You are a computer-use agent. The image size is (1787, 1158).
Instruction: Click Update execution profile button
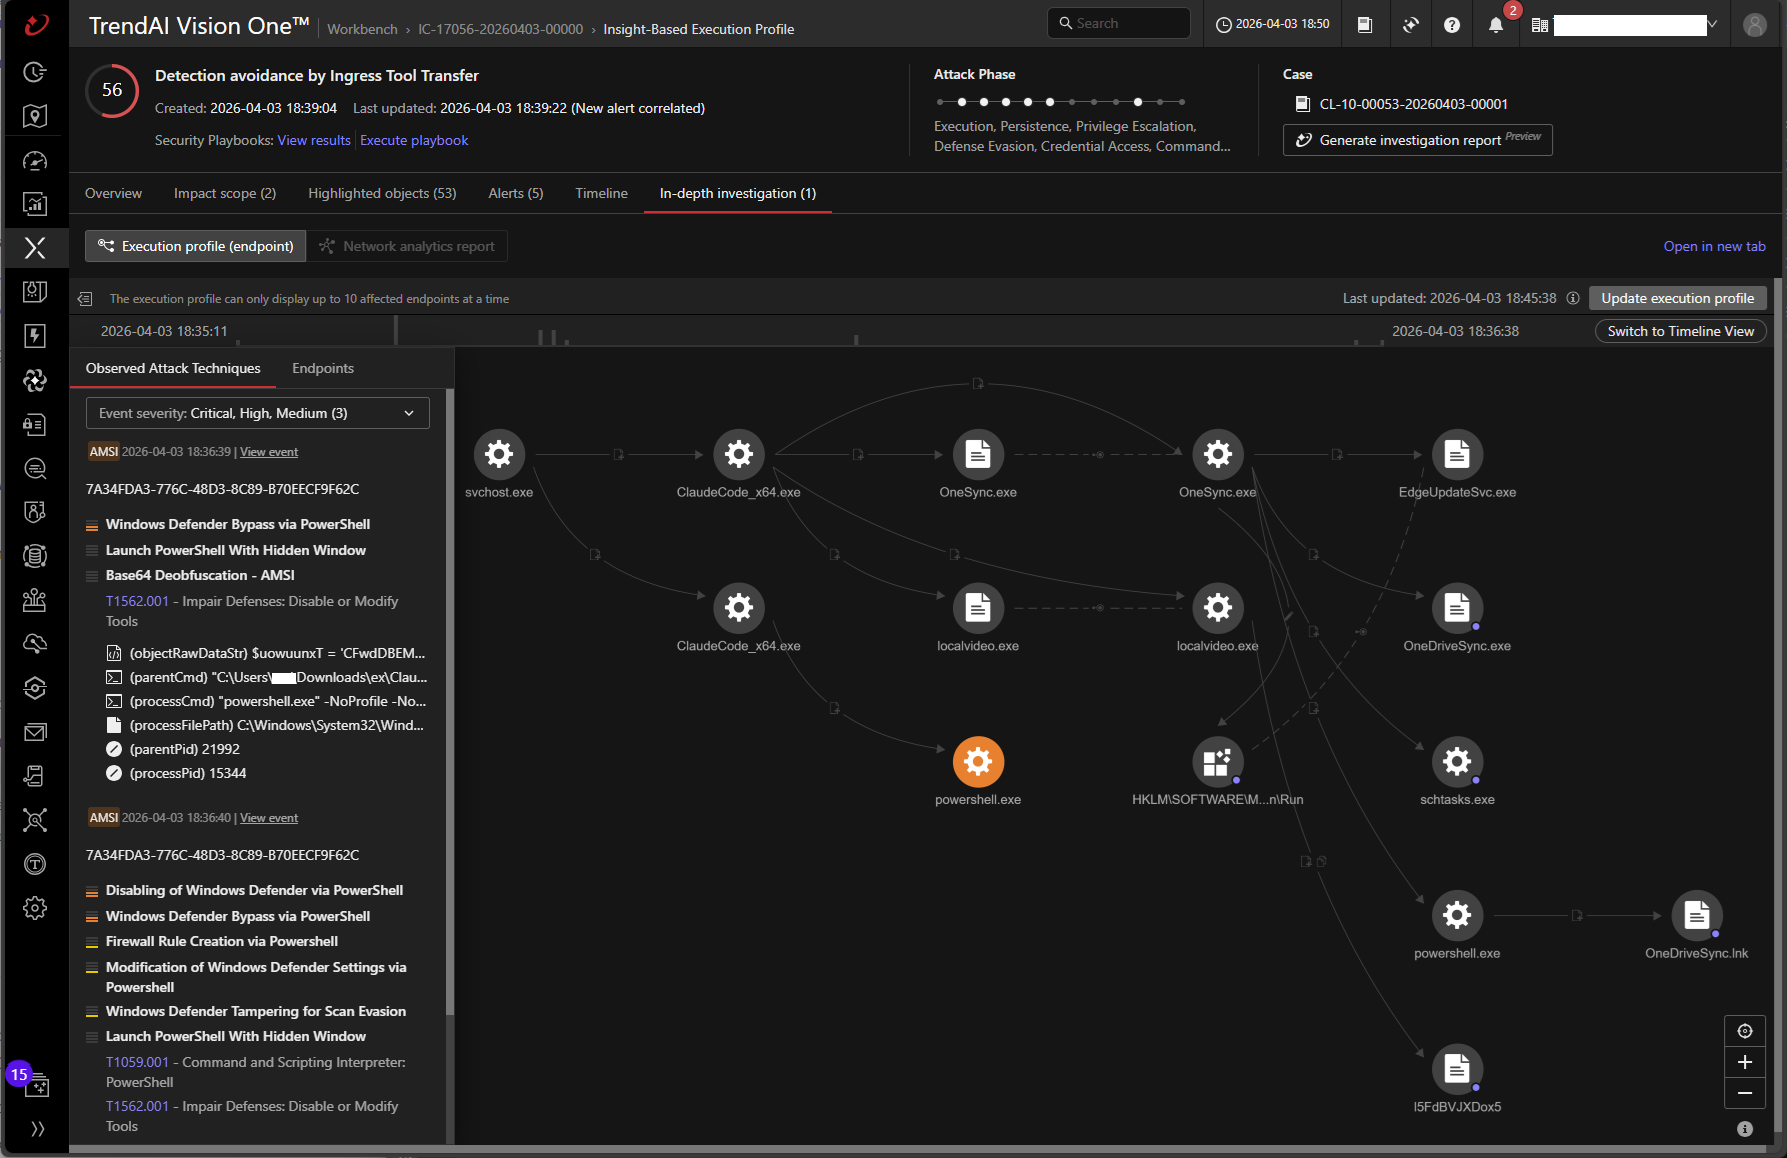pos(1677,298)
